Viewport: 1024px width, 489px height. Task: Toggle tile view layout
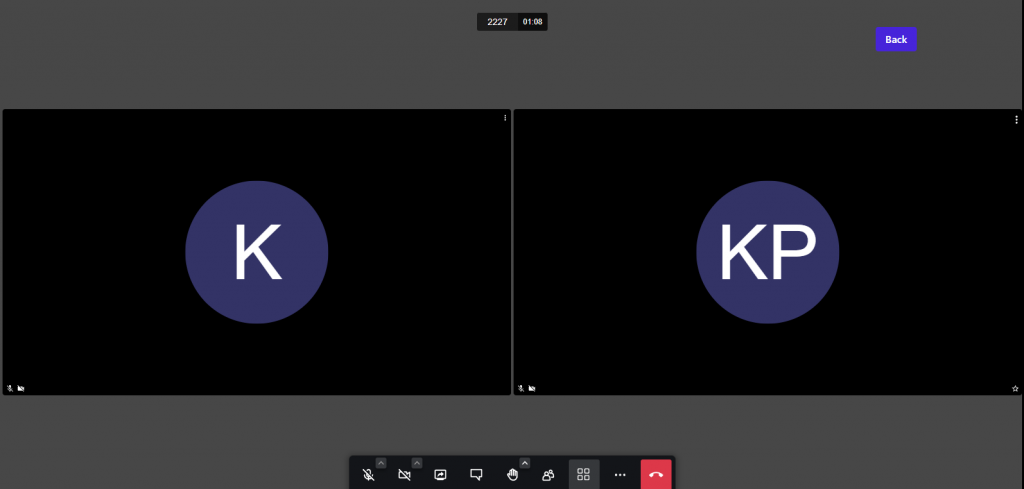(x=584, y=475)
